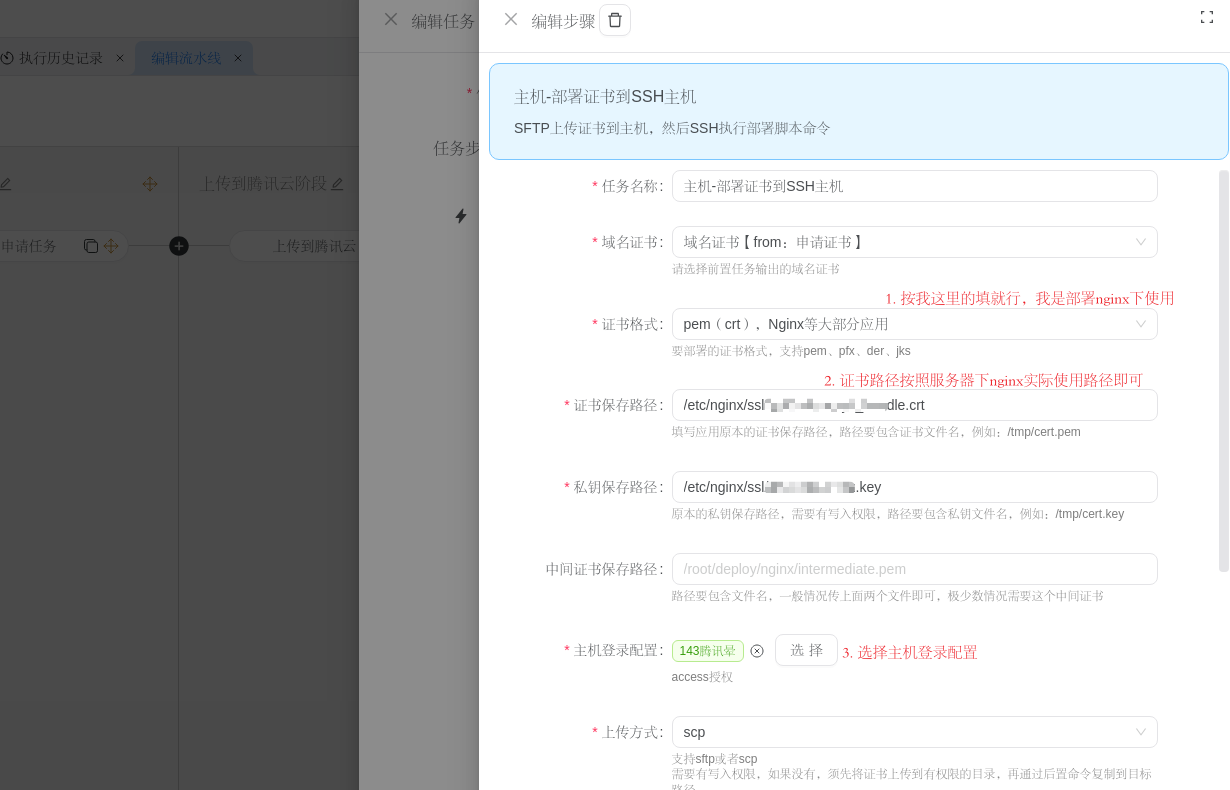The image size is (1230, 790).
Task: Switch to the 执行历史记录 tab
Action: pyautogui.click(x=61, y=58)
